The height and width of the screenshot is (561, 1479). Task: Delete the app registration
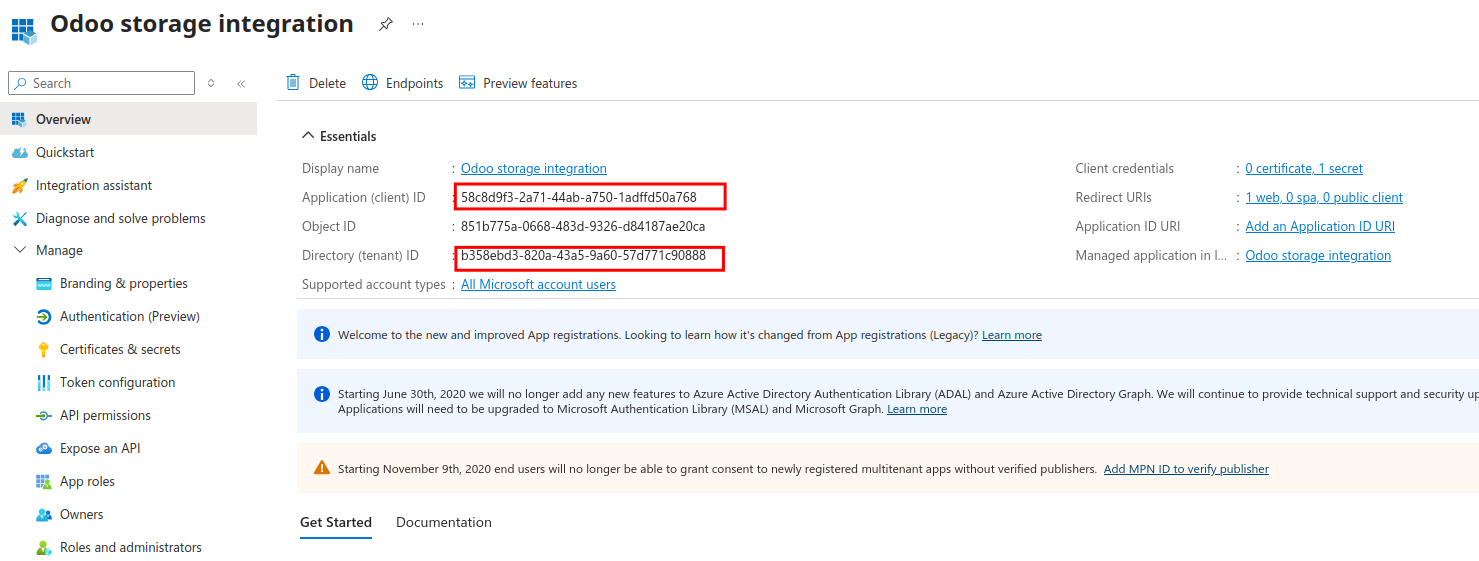coord(316,83)
